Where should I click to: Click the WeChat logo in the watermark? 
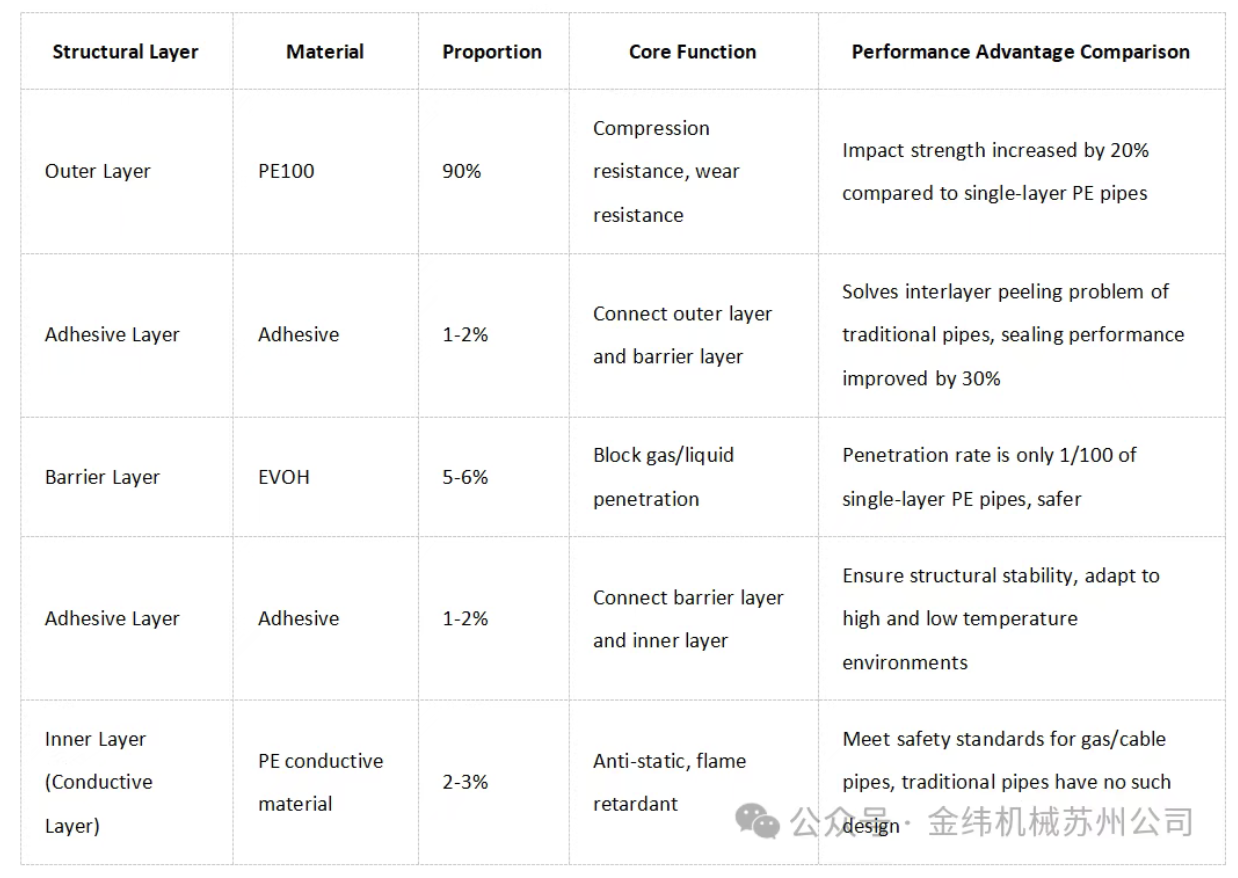pyautogui.click(x=757, y=821)
